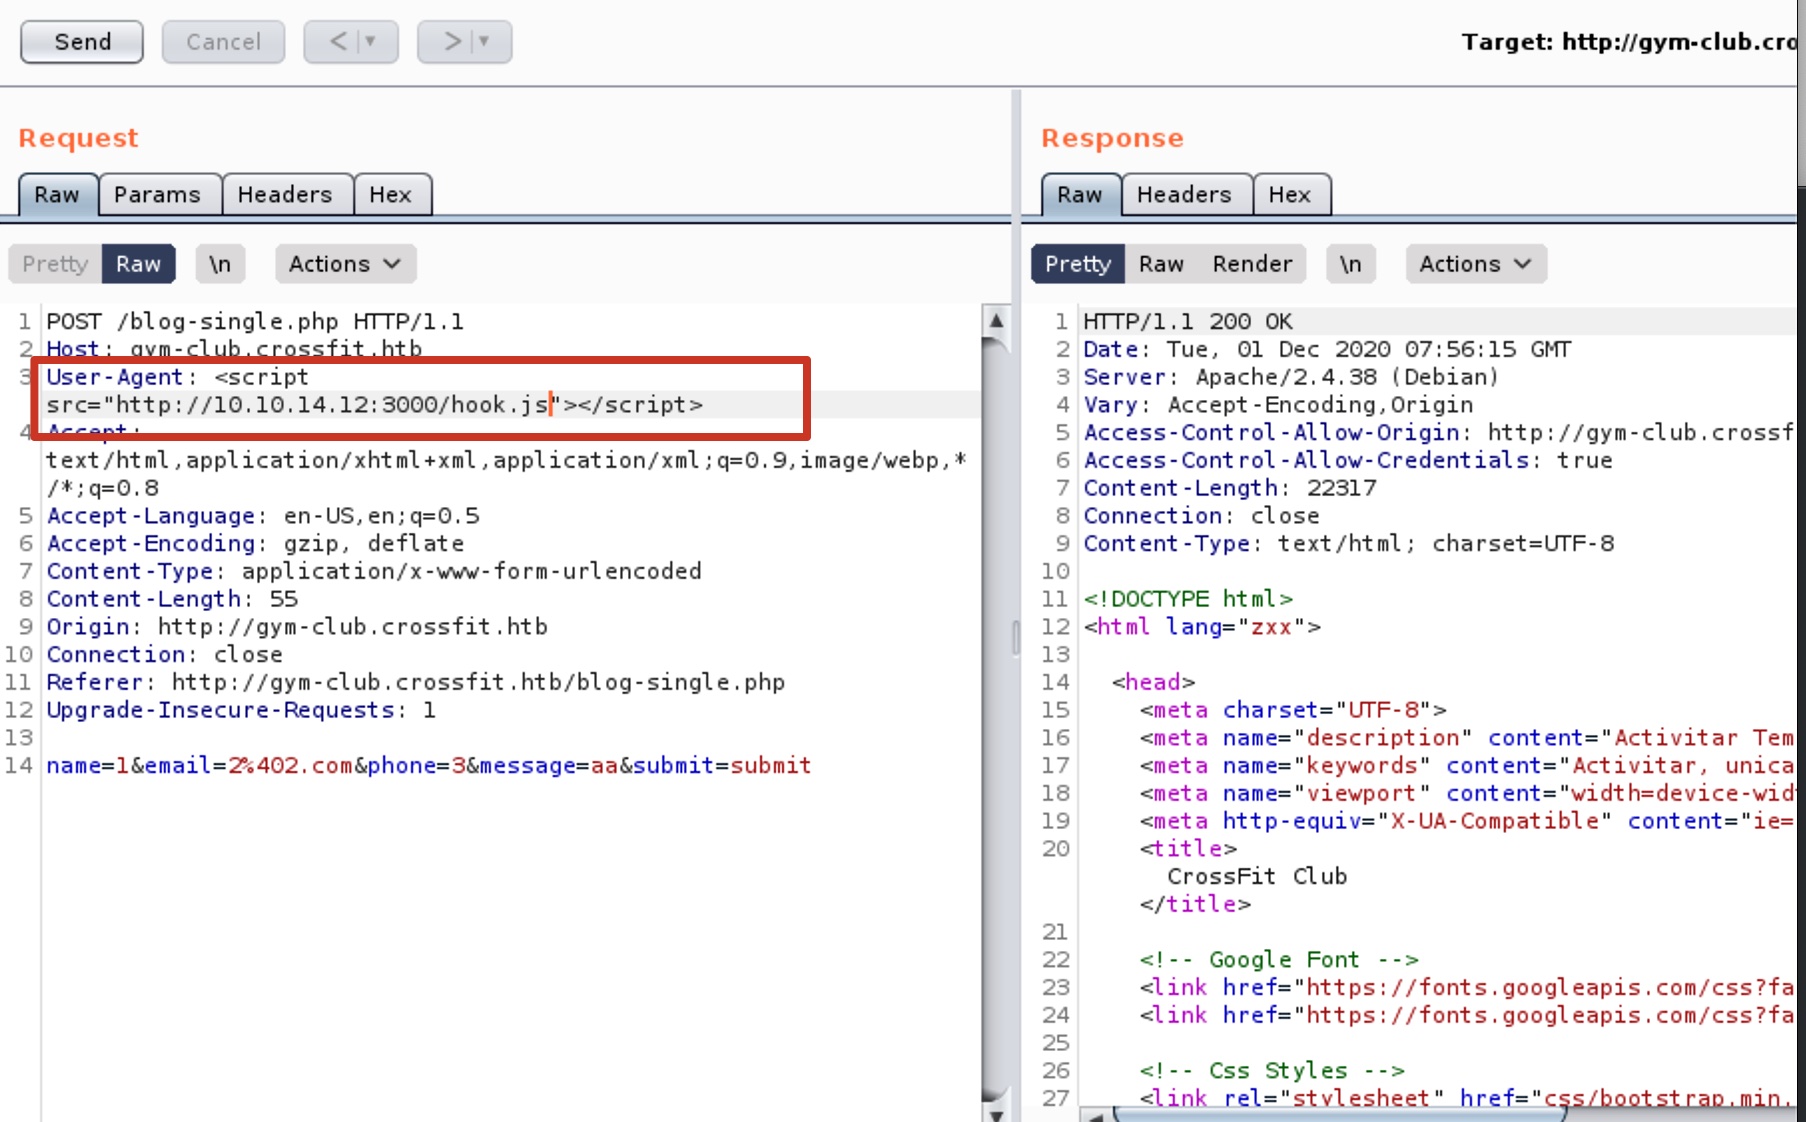1806x1122 pixels.
Task: Click the Origin header line
Action: point(297,627)
